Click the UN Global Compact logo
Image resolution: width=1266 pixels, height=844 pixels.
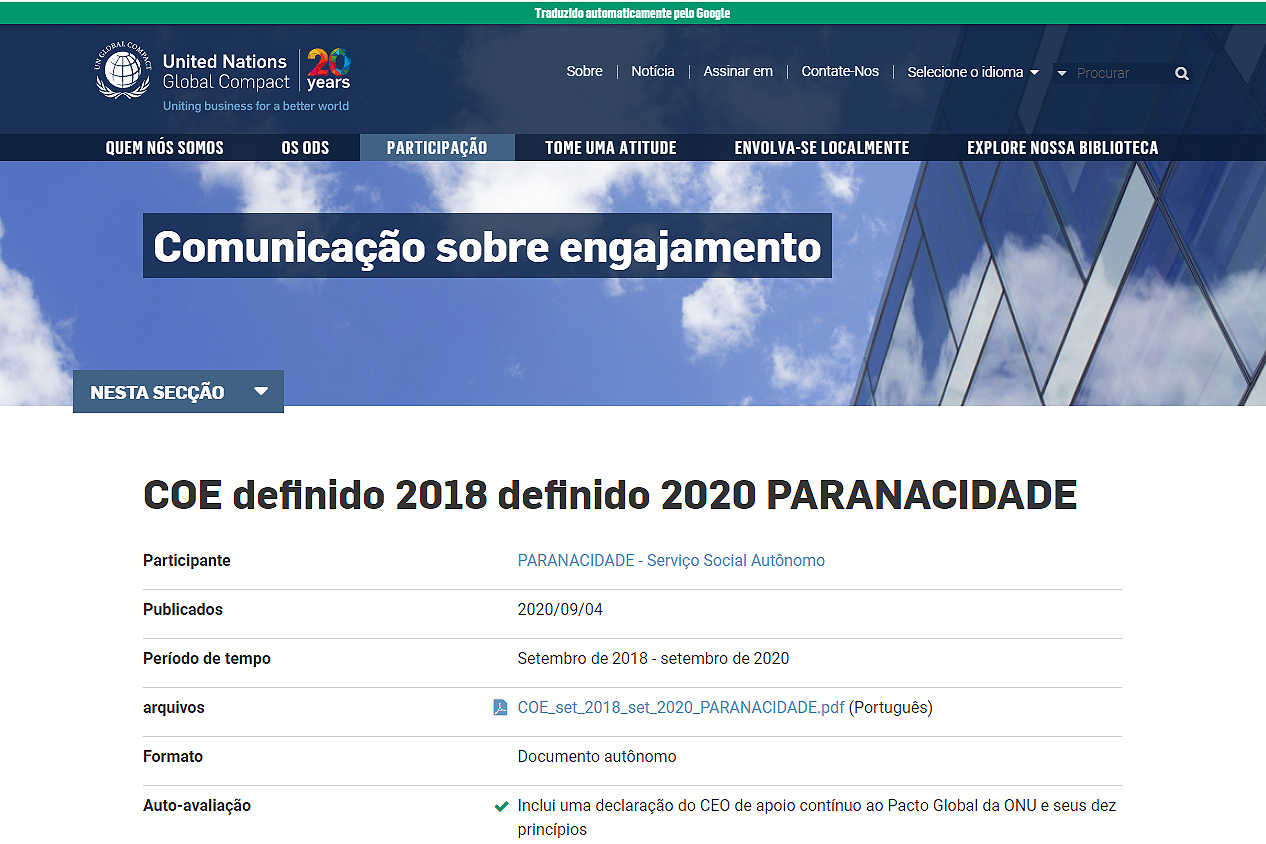click(x=122, y=70)
